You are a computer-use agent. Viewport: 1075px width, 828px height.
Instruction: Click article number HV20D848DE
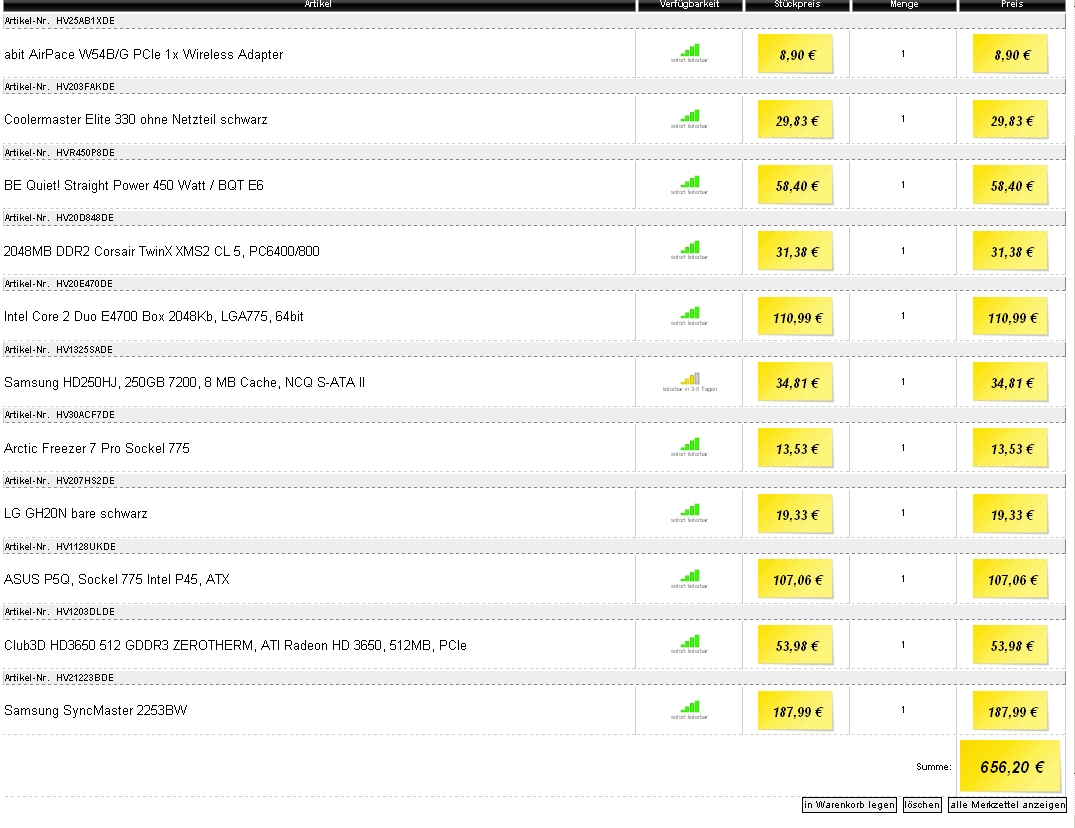coord(85,217)
